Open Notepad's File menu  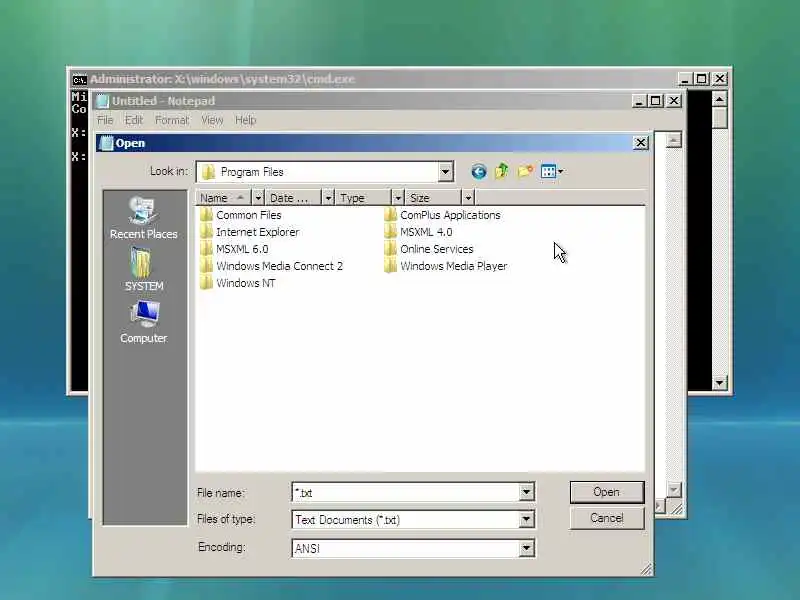[x=105, y=120]
